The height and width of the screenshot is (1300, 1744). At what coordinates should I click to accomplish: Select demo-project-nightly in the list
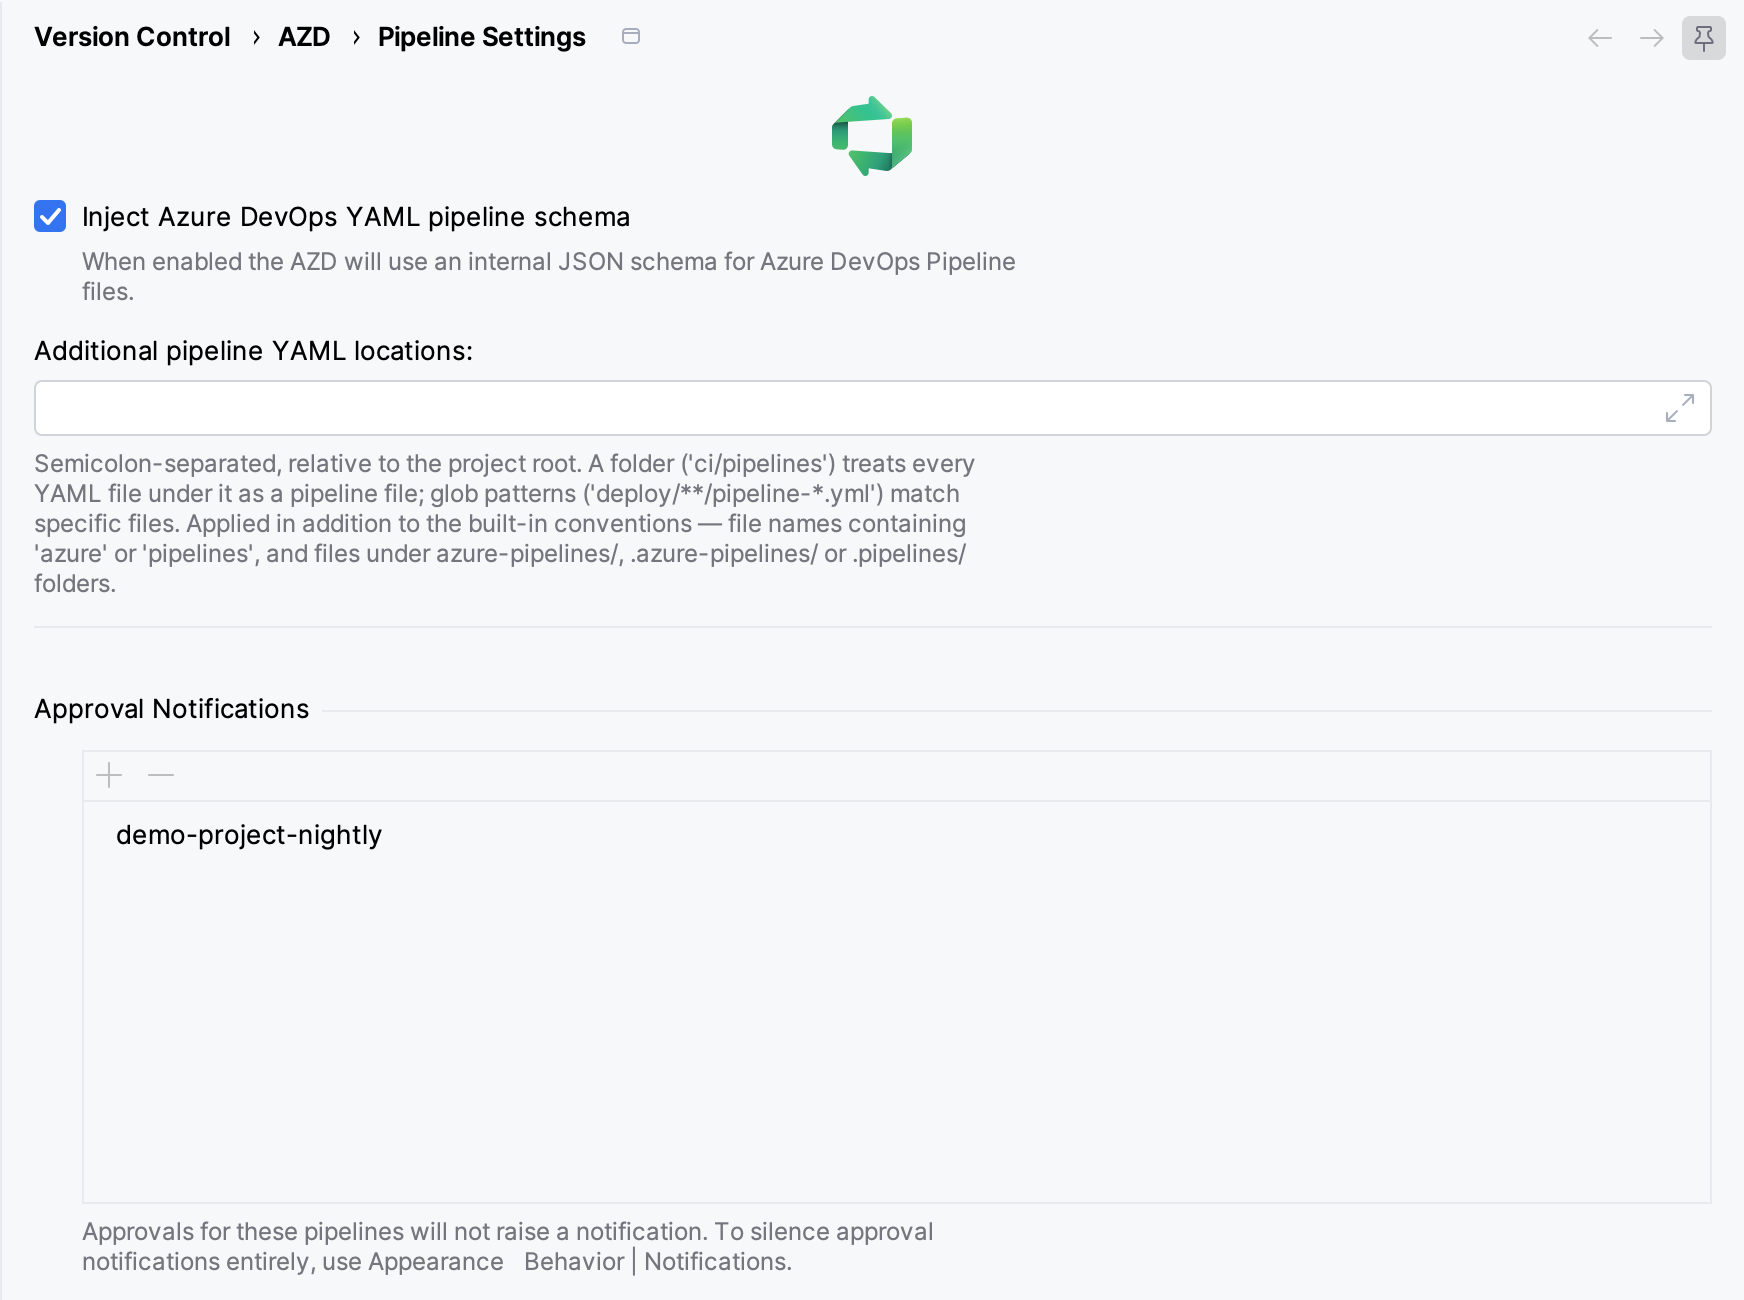(x=897, y=835)
